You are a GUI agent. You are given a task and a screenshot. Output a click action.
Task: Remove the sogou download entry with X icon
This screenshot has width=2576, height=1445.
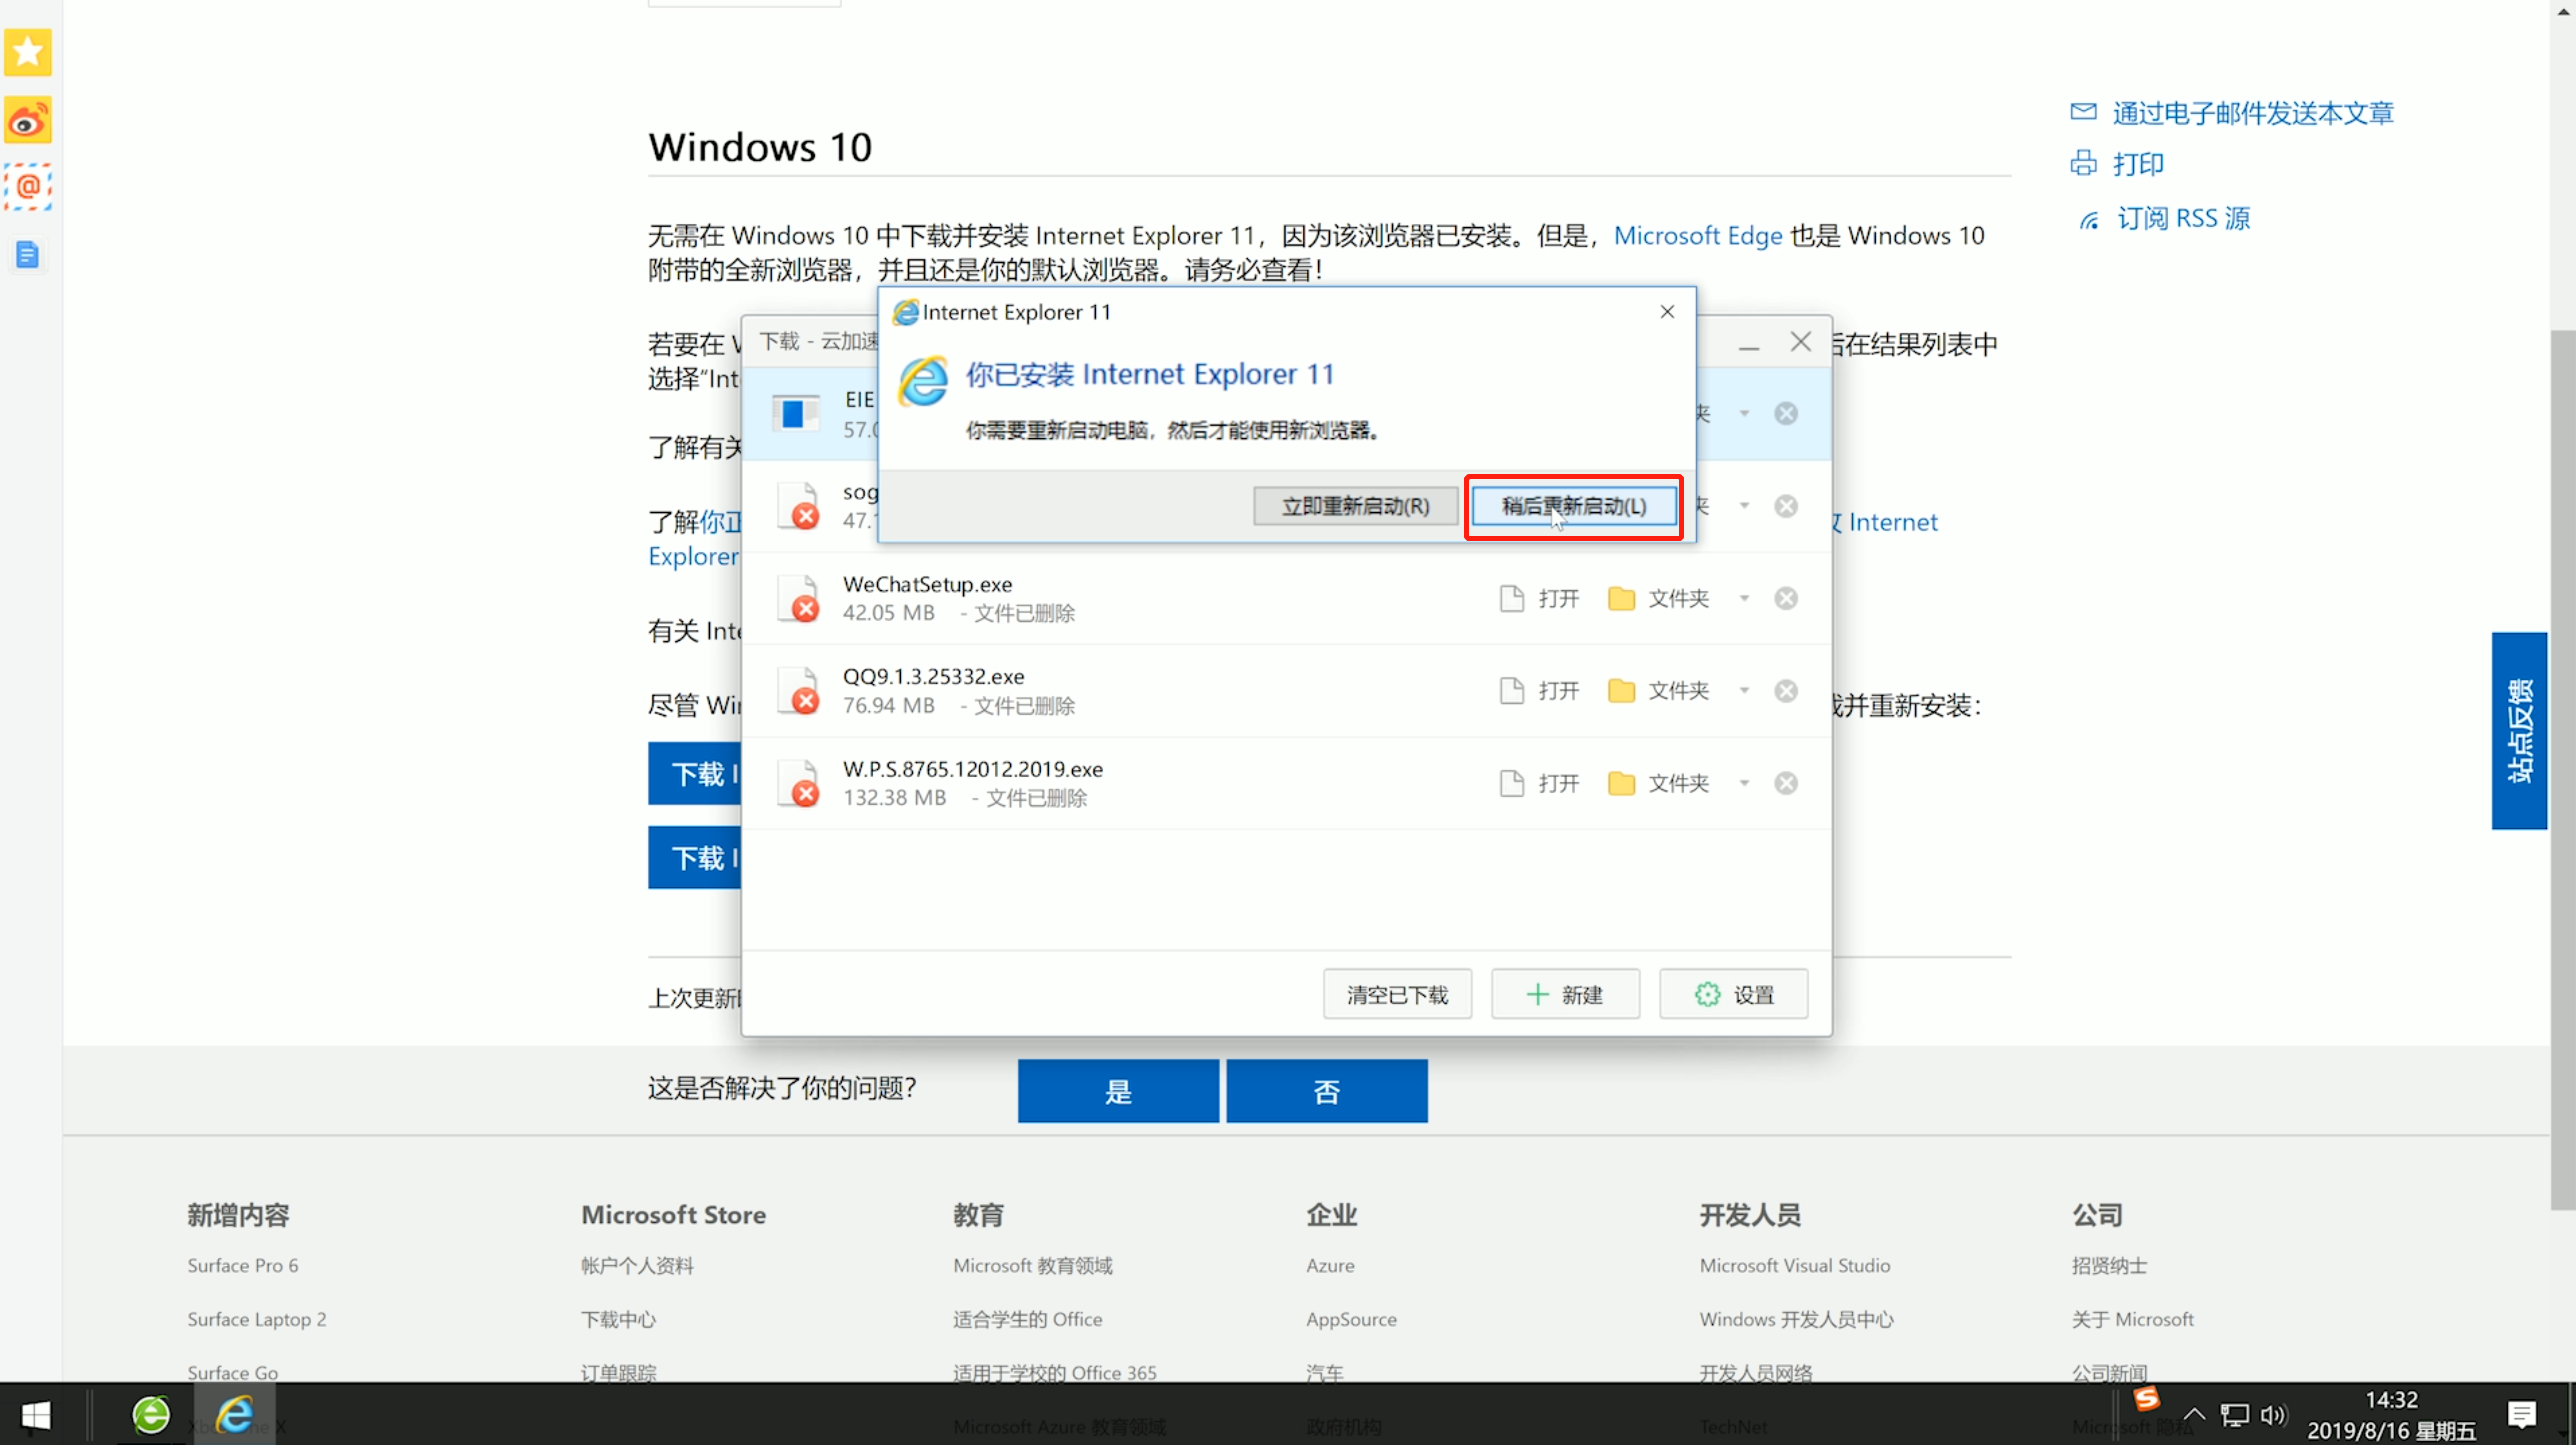pos(1786,506)
